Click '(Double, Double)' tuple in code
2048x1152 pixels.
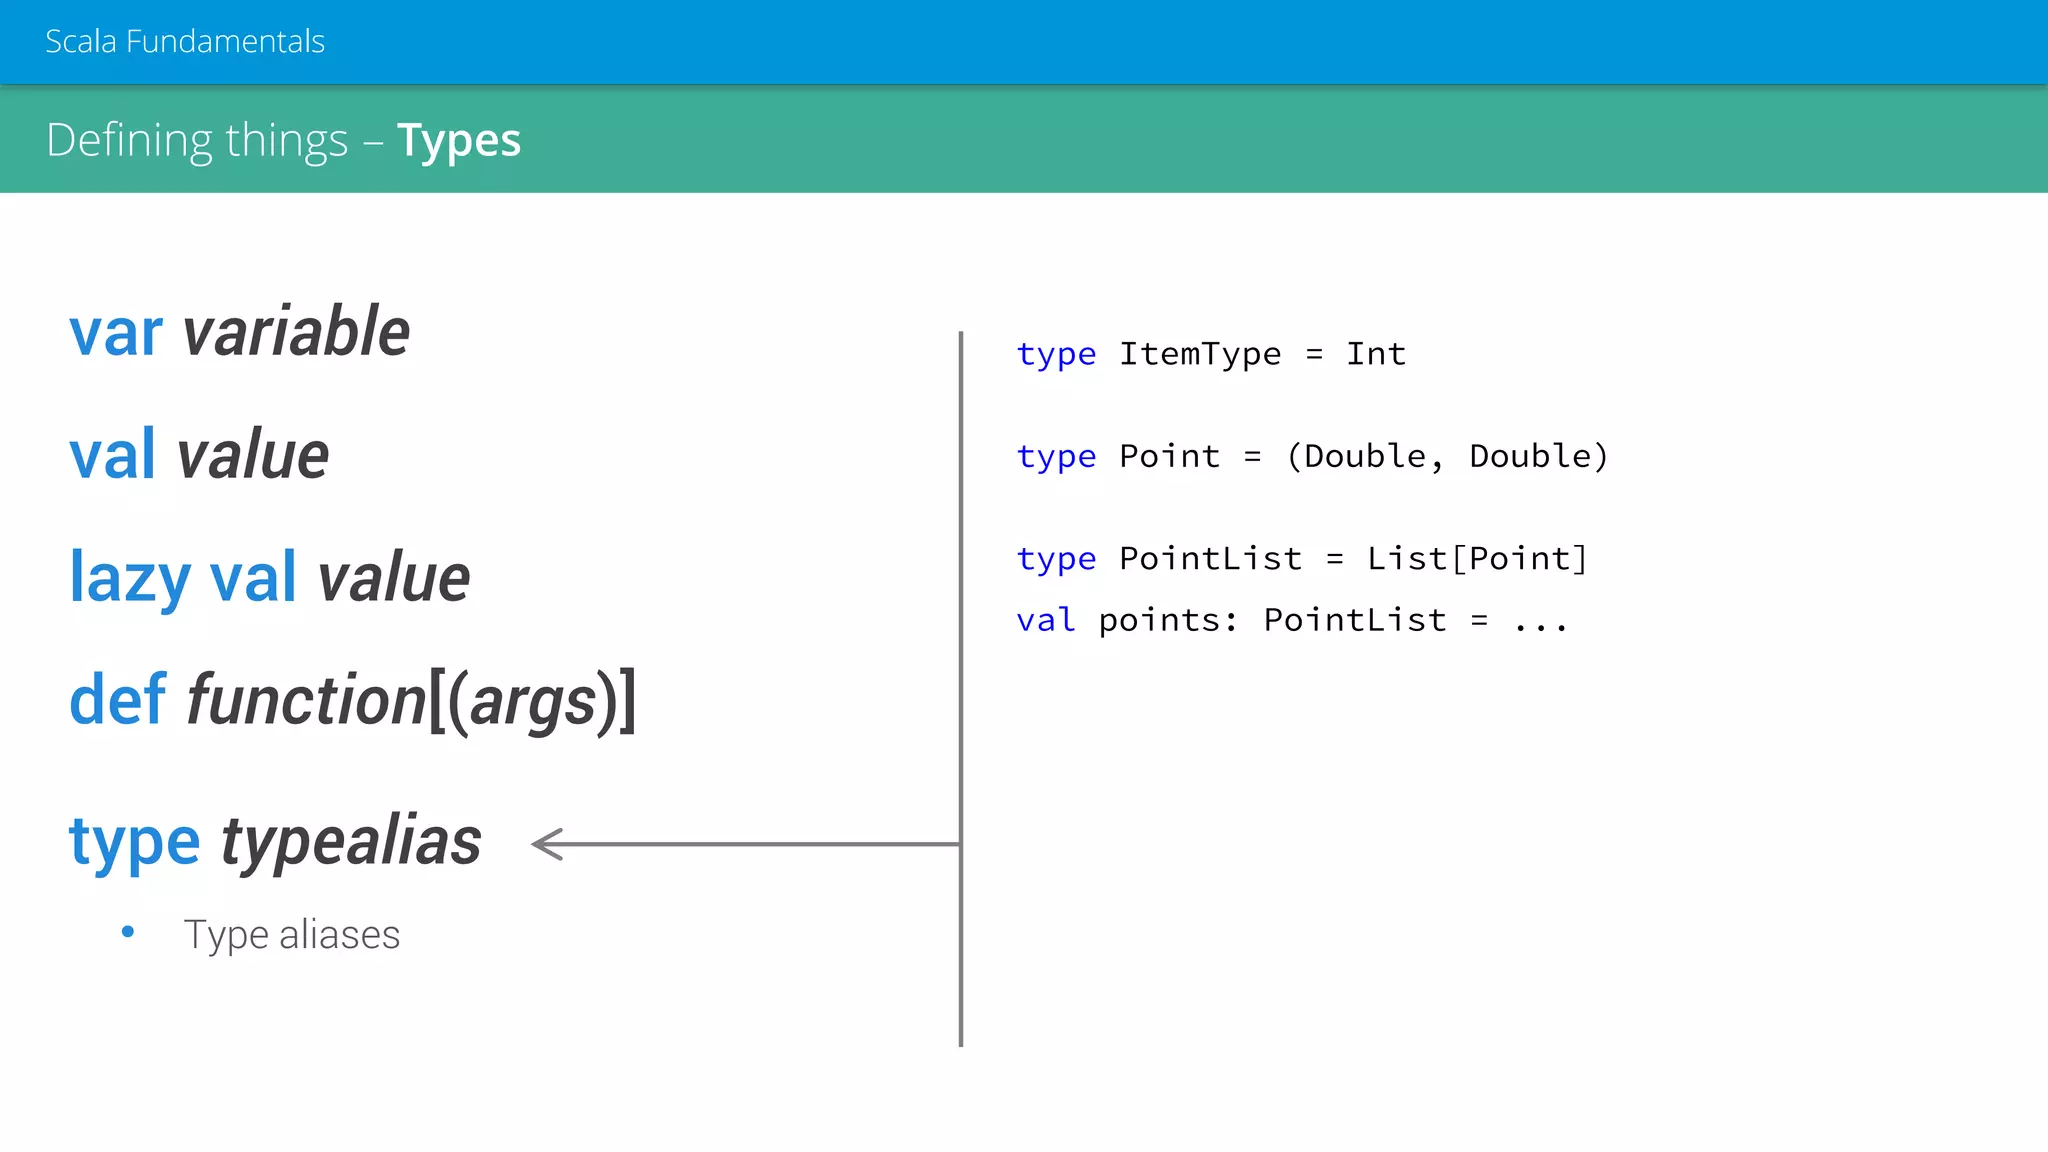point(1447,456)
